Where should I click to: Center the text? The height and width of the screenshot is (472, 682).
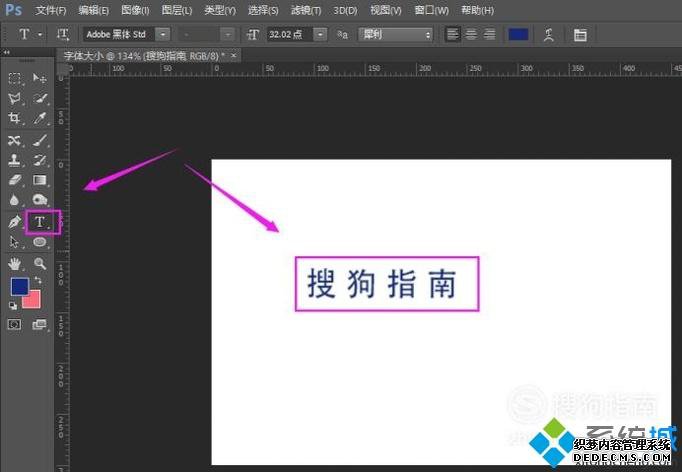click(x=471, y=34)
